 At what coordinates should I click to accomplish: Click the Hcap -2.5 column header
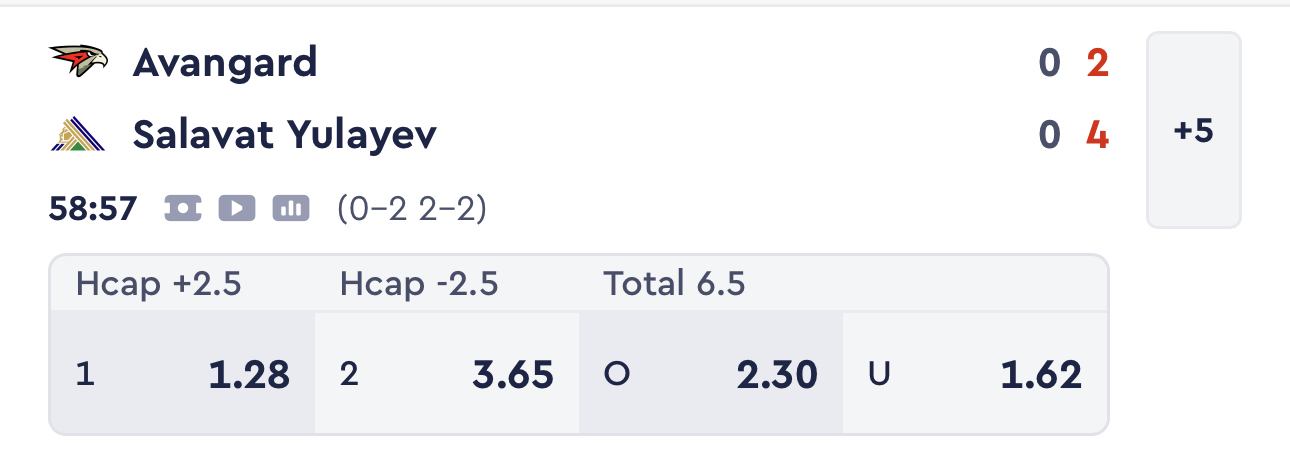419,285
